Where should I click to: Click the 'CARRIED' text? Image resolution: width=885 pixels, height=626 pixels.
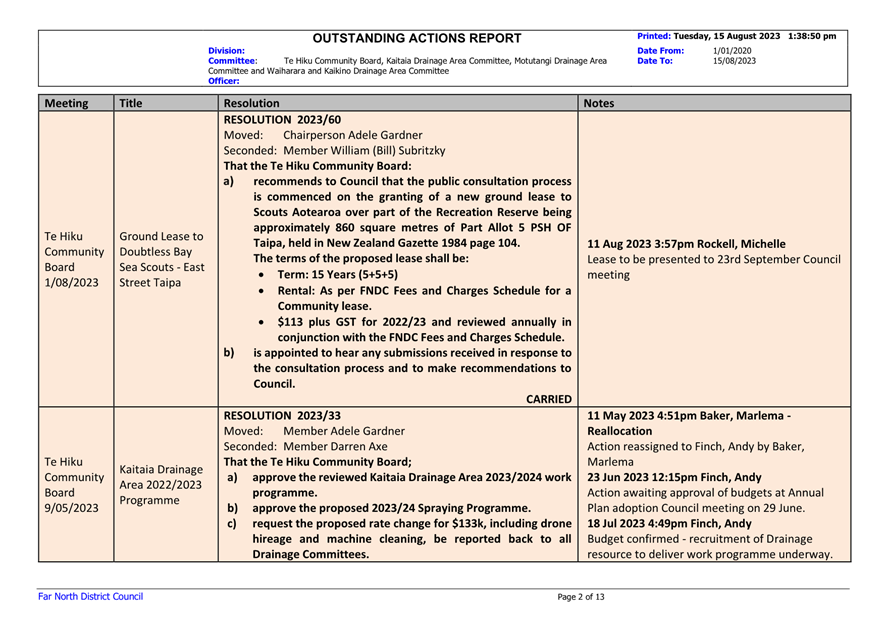coord(549,399)
